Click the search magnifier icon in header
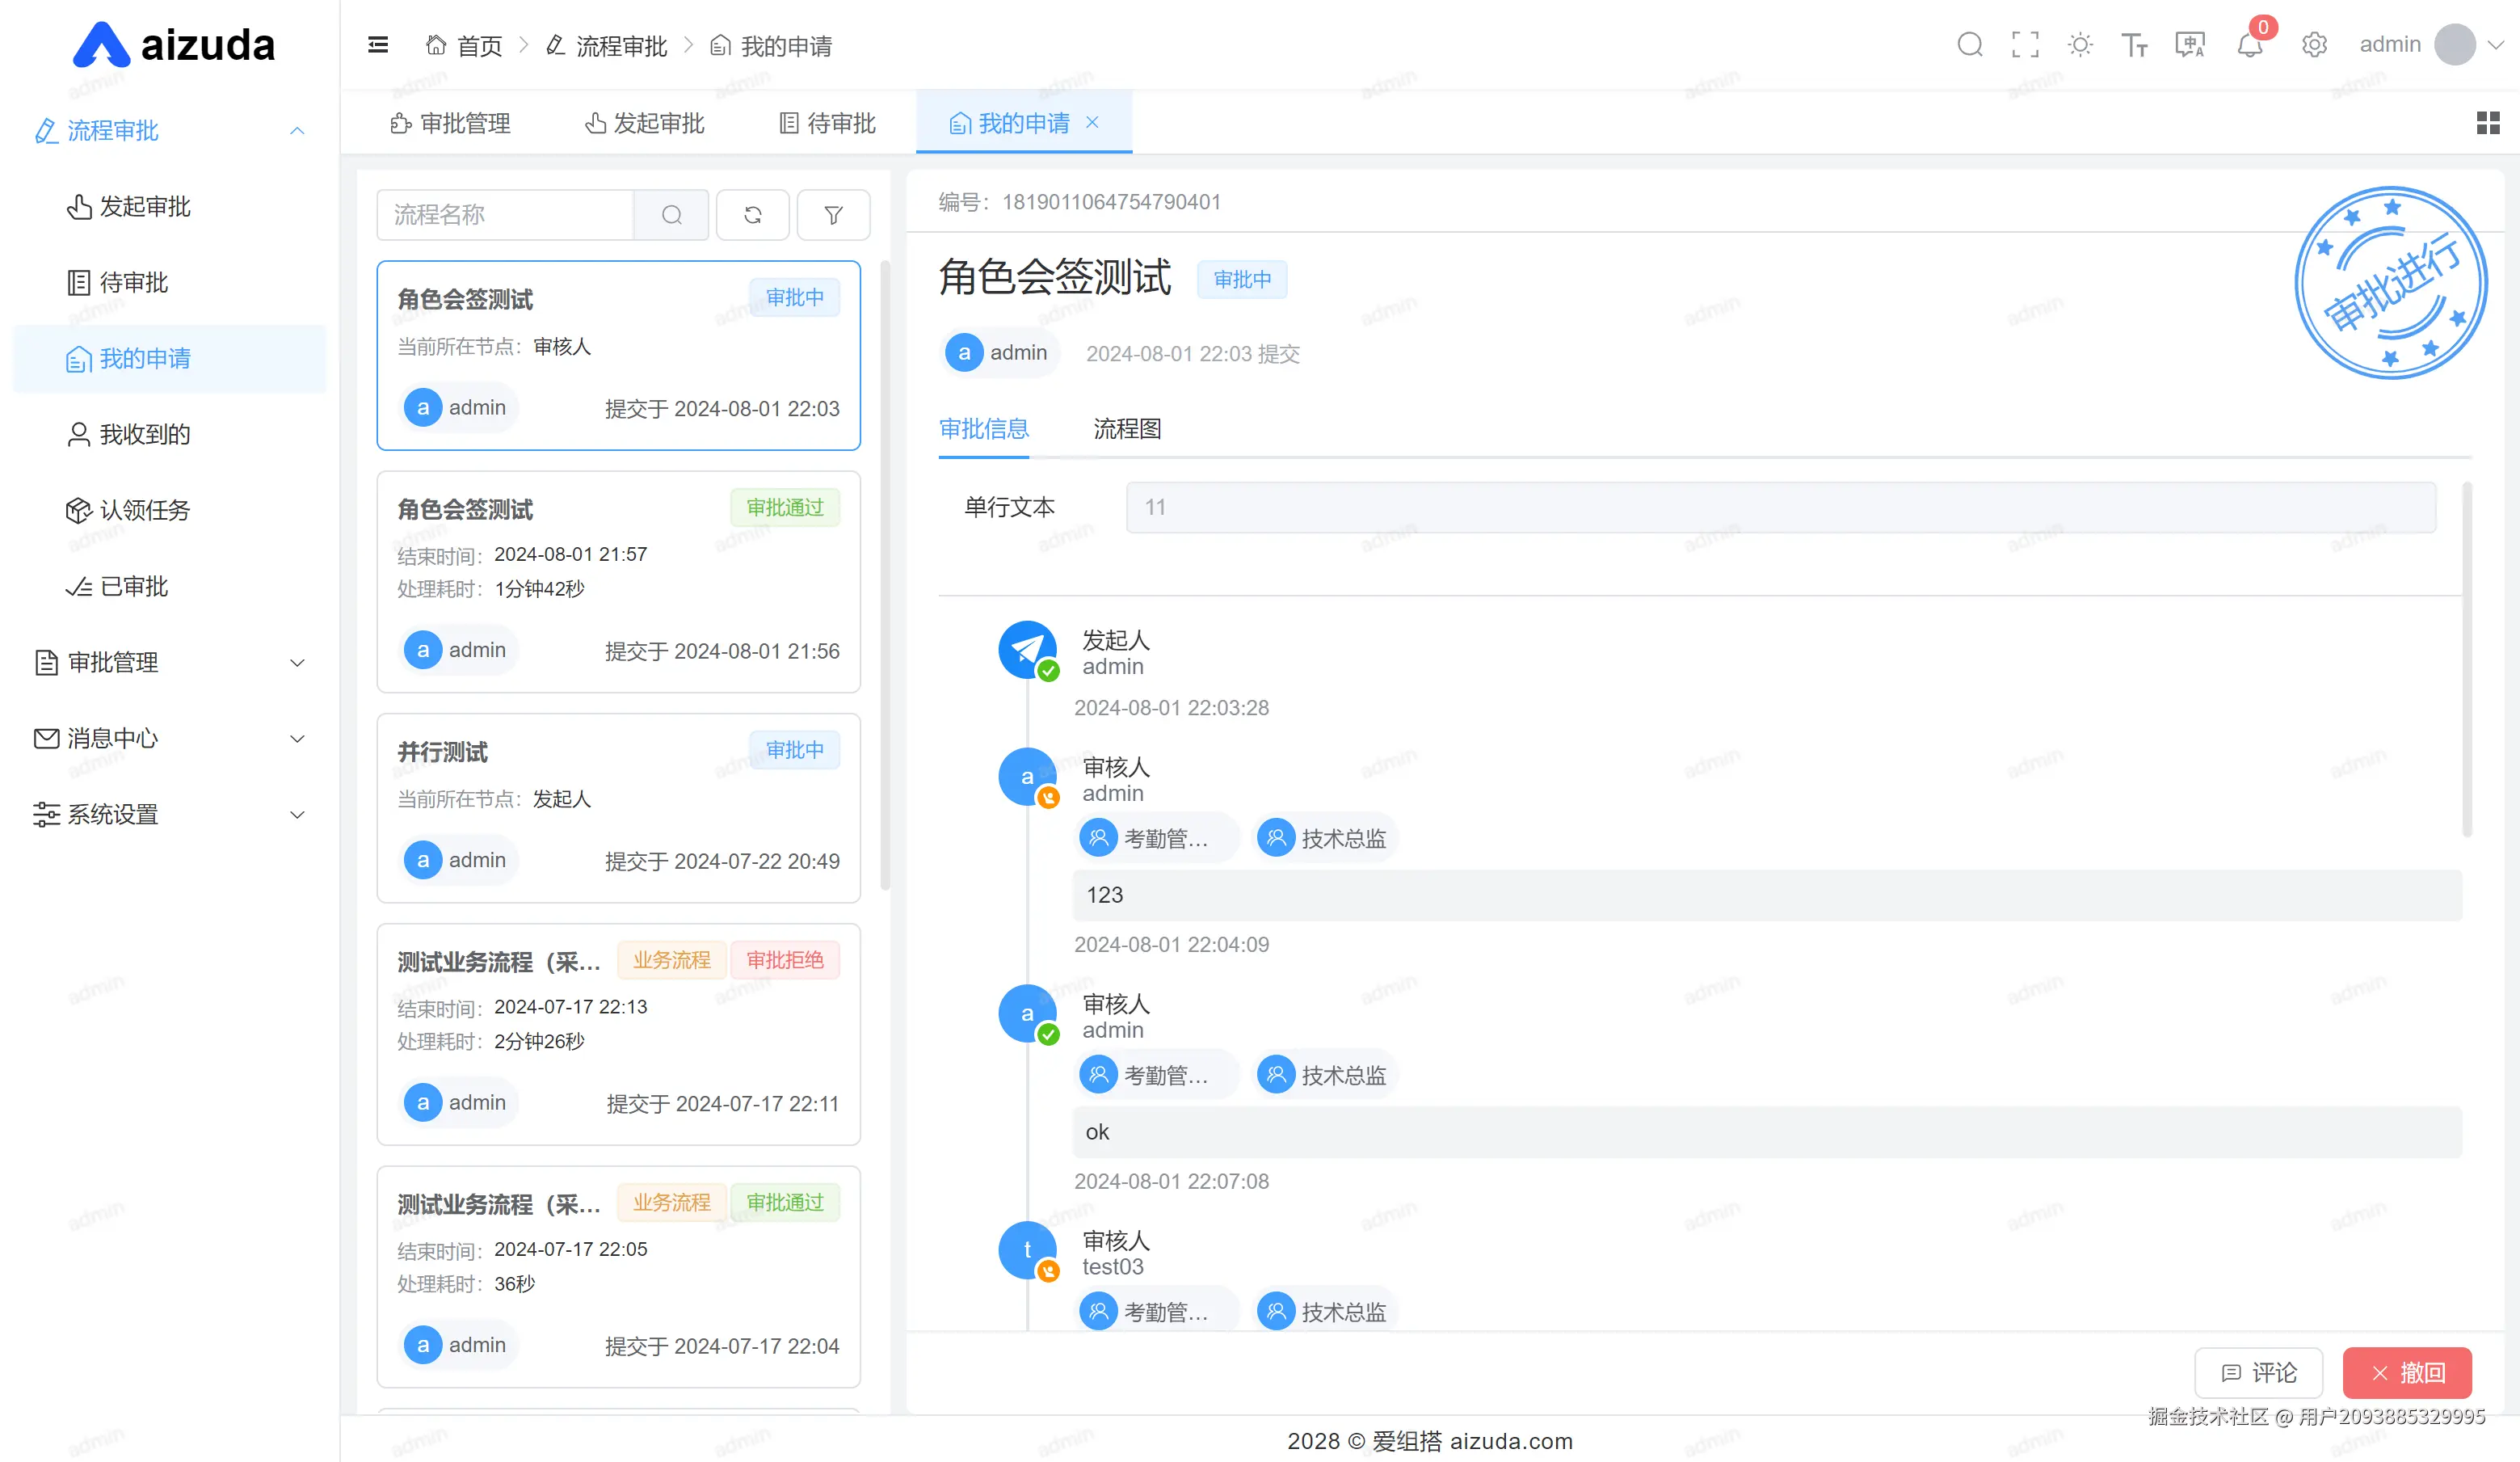2520x1462 pixels. (x=1969, y=45)
